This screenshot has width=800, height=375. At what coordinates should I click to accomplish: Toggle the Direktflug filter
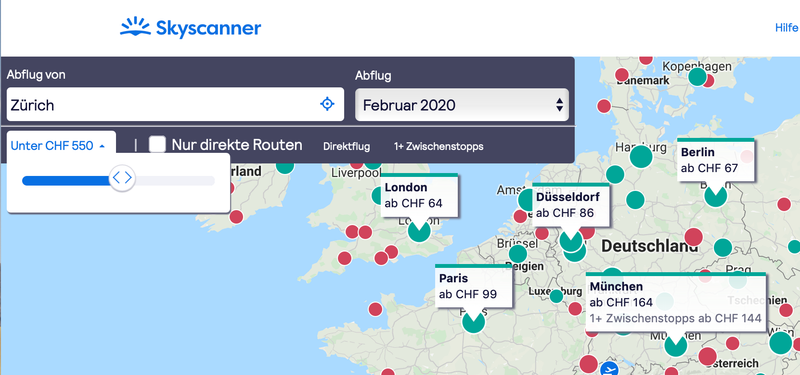click(346, 147)
